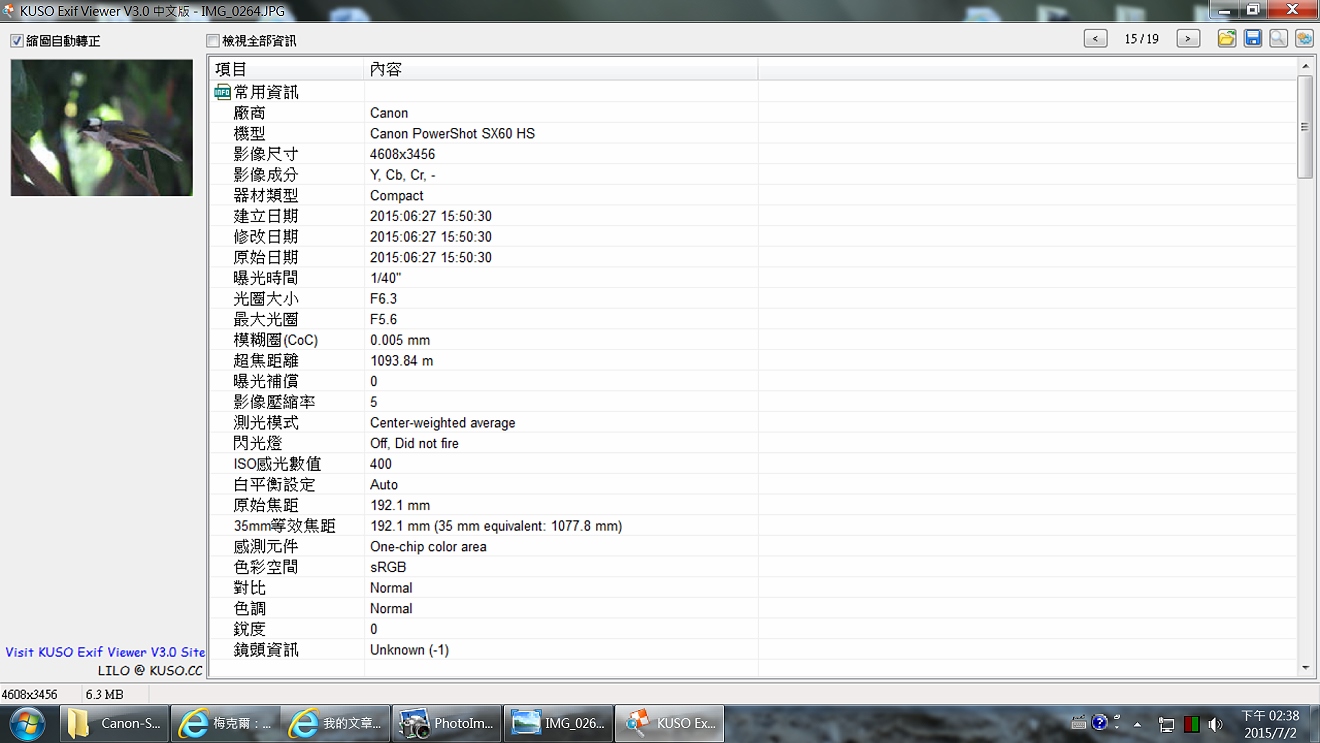Open settings via gear icon
The height and width of the screenshot is (743, 1320).
tap(1305, 38)
